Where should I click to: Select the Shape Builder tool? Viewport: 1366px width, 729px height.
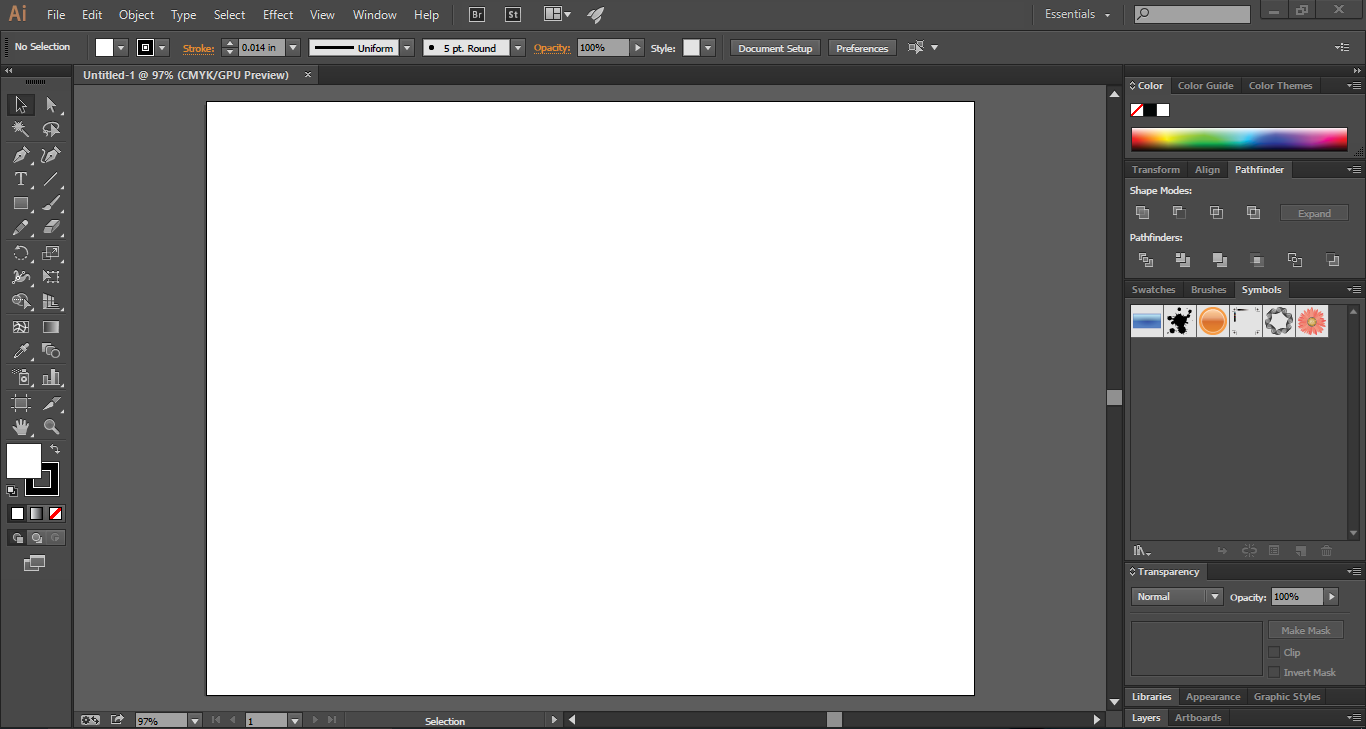21,302
